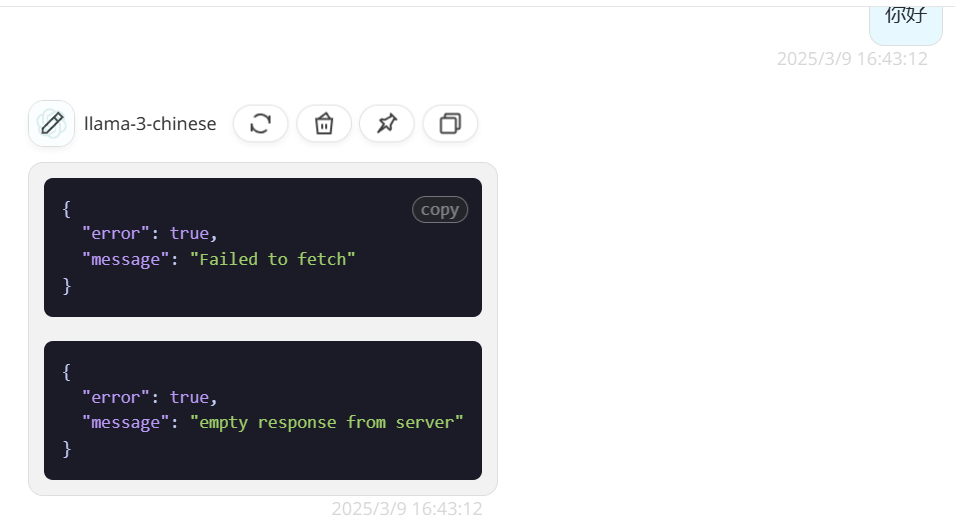Regenerate the llama-3-chinese response

tap(260, 123)
